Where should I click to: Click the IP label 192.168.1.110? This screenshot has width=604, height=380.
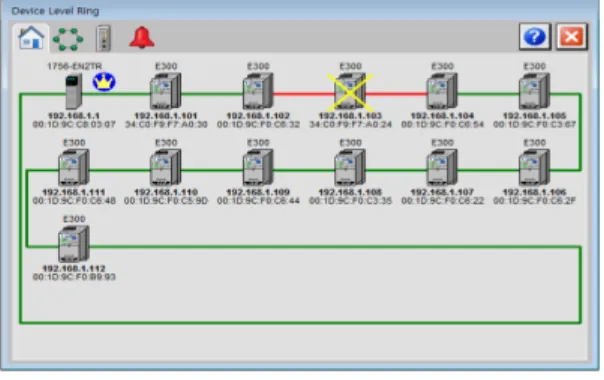pos(166,192)
